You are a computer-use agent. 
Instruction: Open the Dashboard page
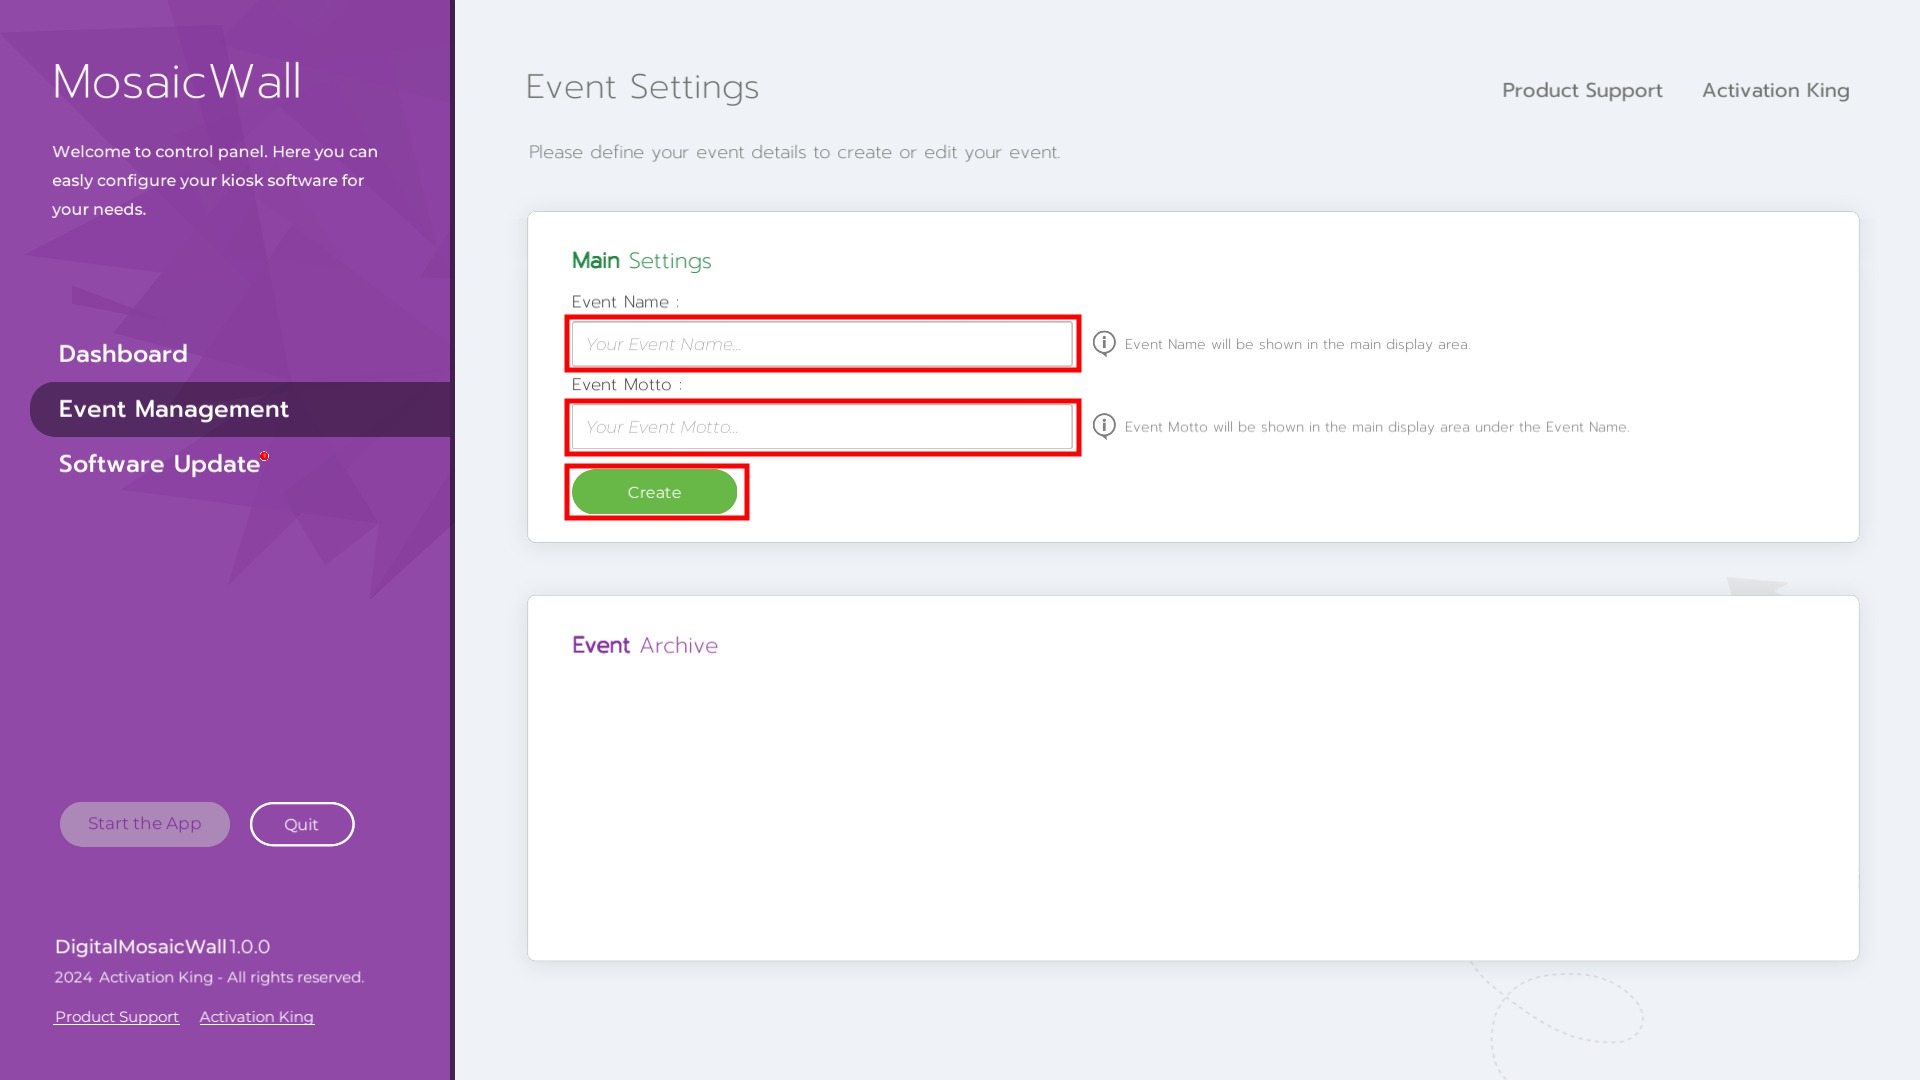[x=123, y=354]
